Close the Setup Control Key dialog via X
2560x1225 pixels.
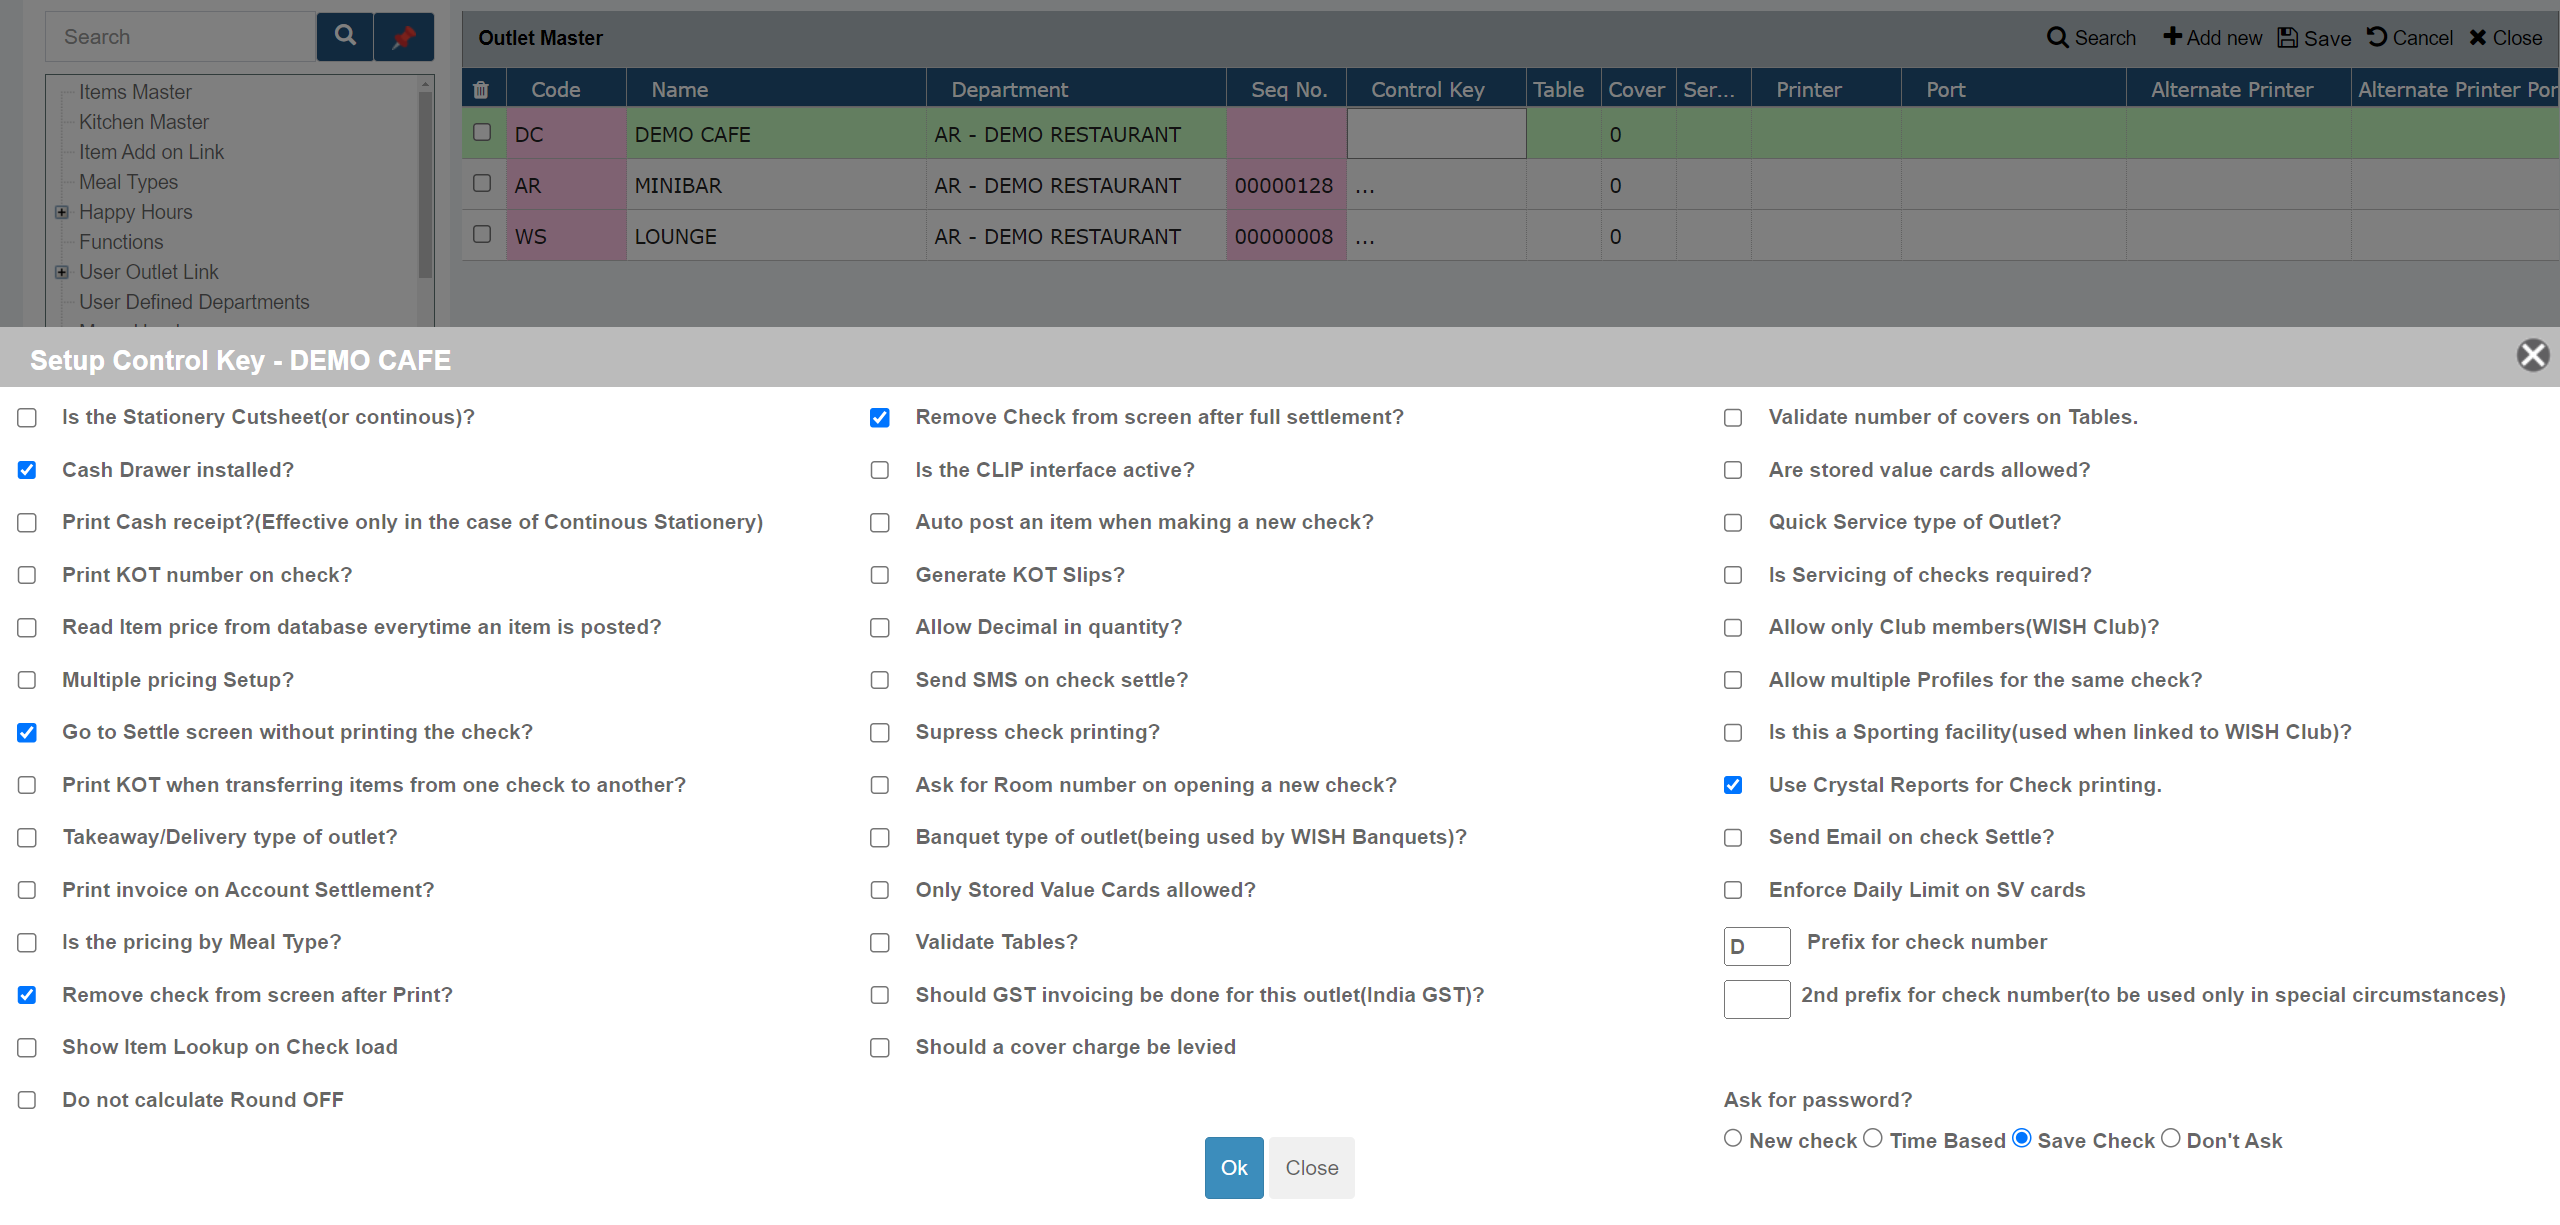click(x=2532, y=355)
